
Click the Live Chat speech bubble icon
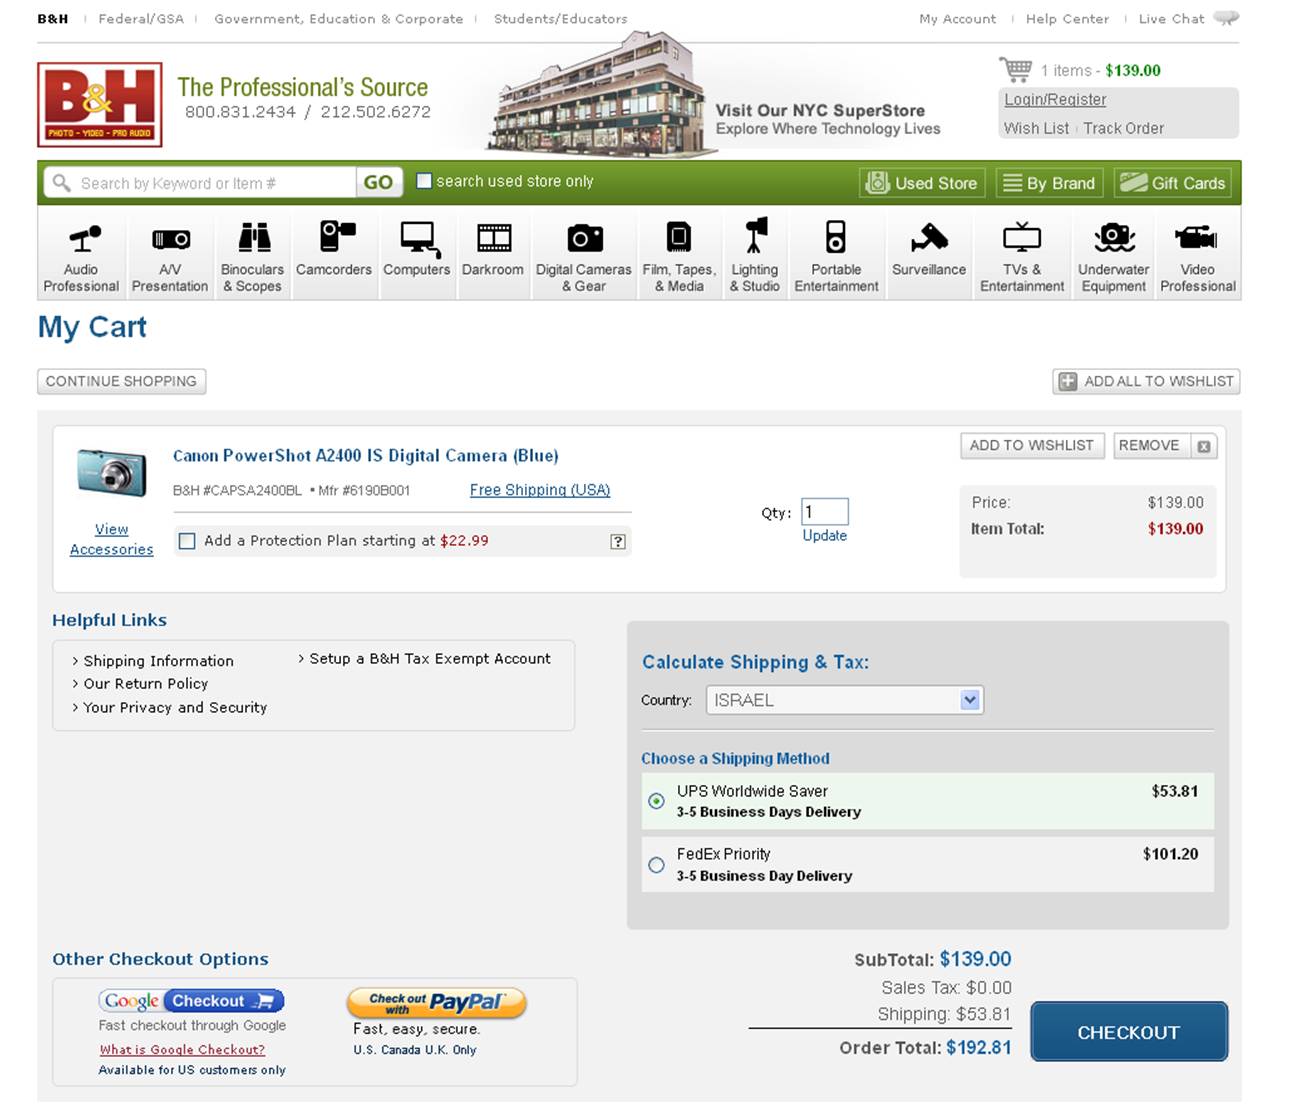tap(1226, 18)
